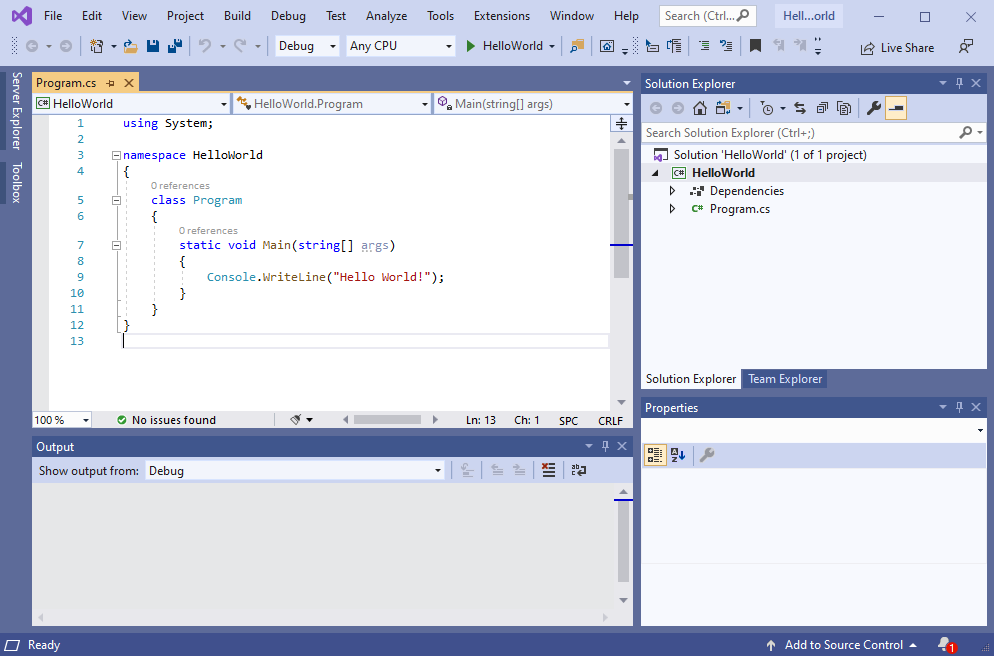994x656 pixels.
Task: Collapse the class Program code block
Action: point(116,200)
